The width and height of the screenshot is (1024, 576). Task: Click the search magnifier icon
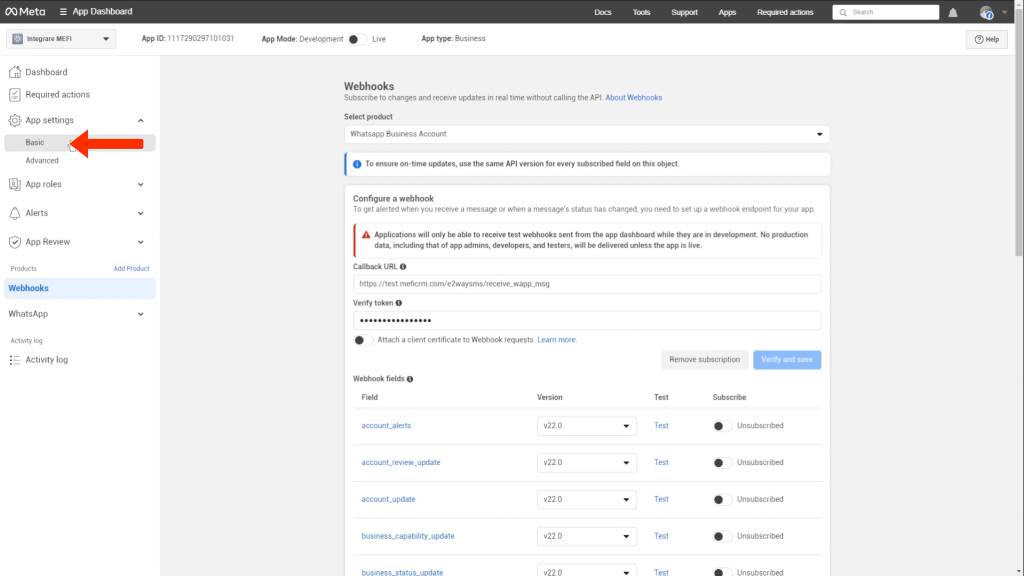(x=843, y=12)
